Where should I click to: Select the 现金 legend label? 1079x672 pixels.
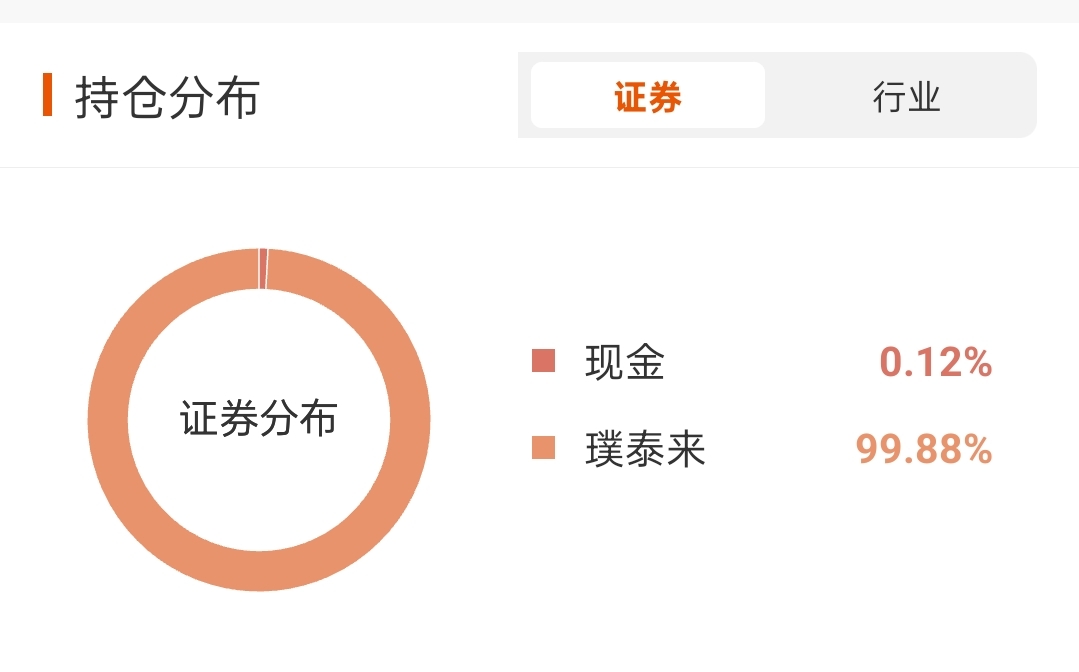[624, 361]
